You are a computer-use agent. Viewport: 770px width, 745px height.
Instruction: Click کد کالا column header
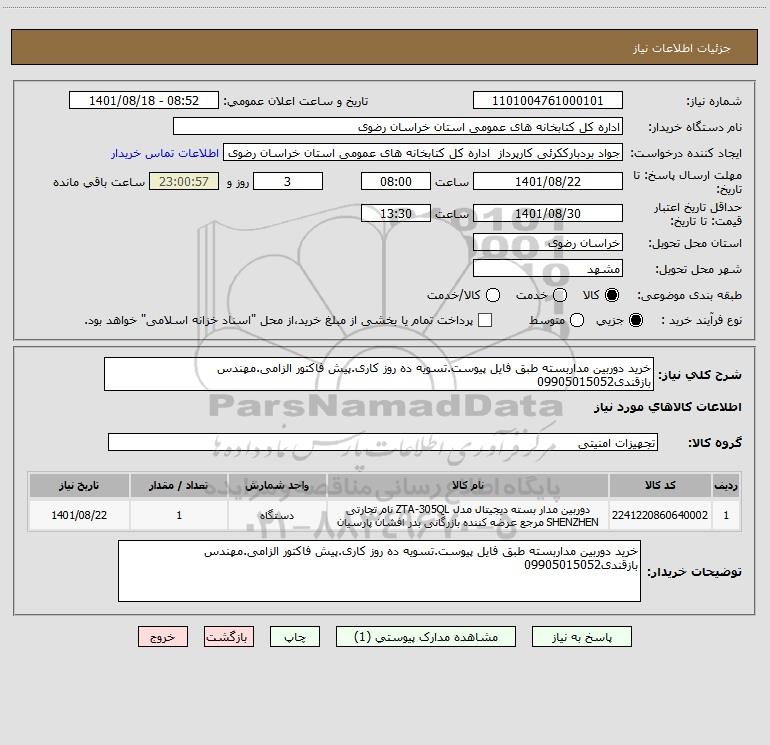pos(660,485)
